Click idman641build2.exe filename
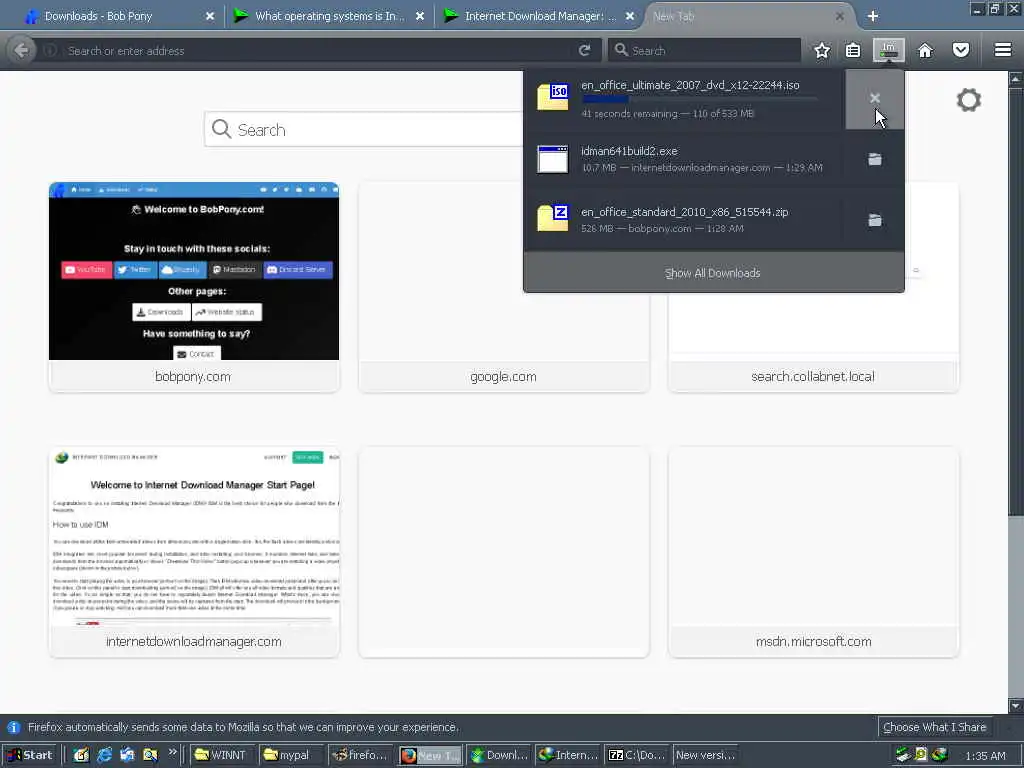1024x768 pixels. 630,151
